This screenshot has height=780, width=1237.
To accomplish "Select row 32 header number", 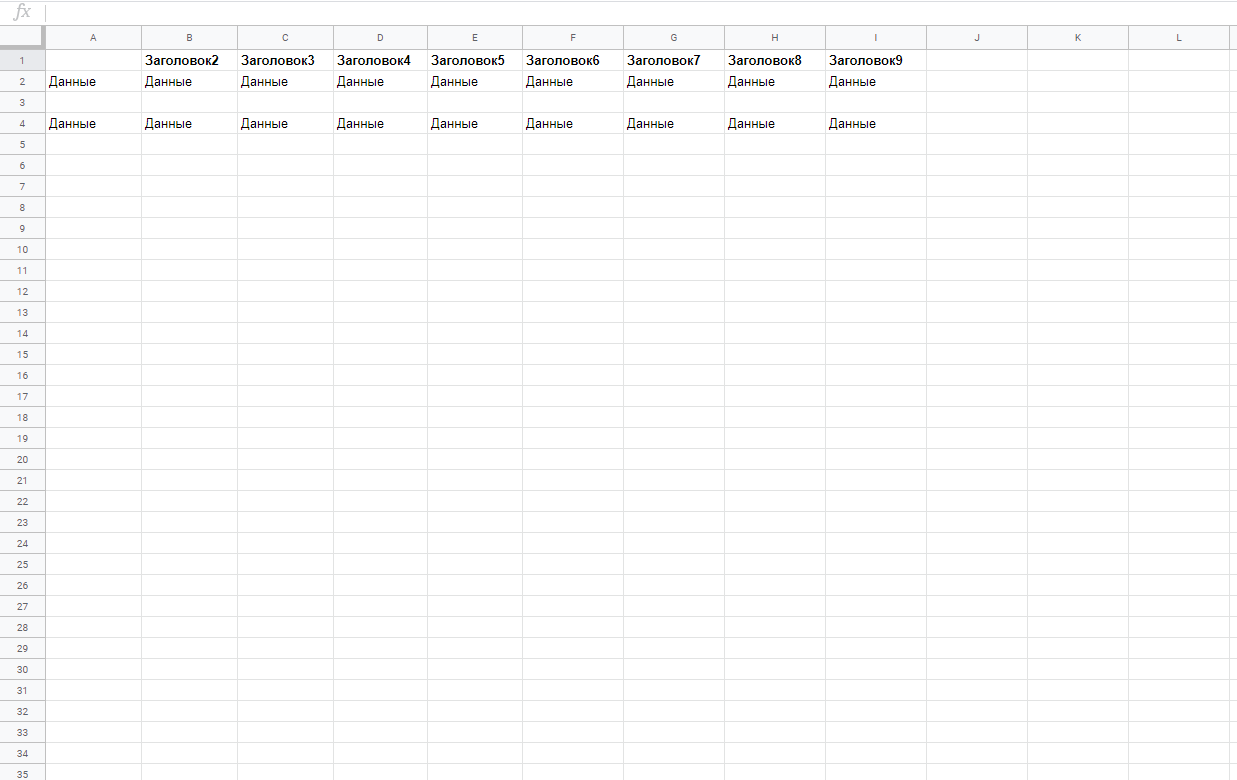I will (22, 711).
